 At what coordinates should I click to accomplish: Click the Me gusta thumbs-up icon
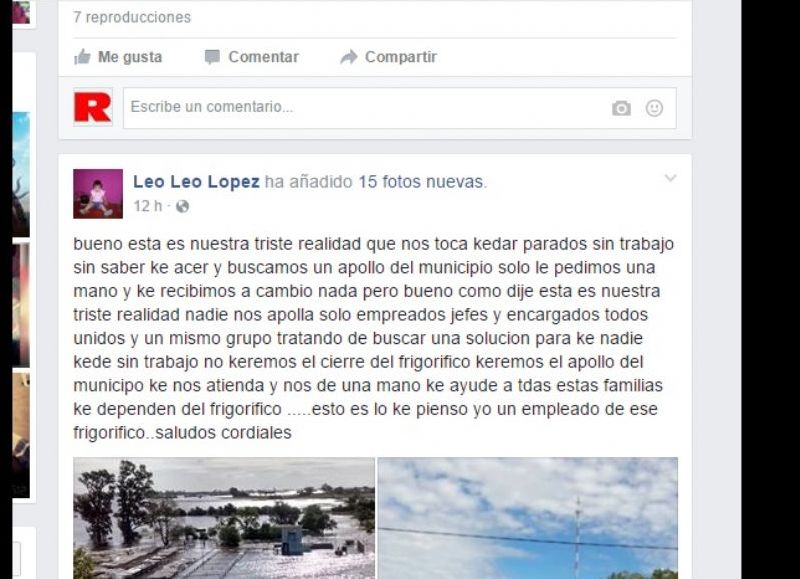82,57
